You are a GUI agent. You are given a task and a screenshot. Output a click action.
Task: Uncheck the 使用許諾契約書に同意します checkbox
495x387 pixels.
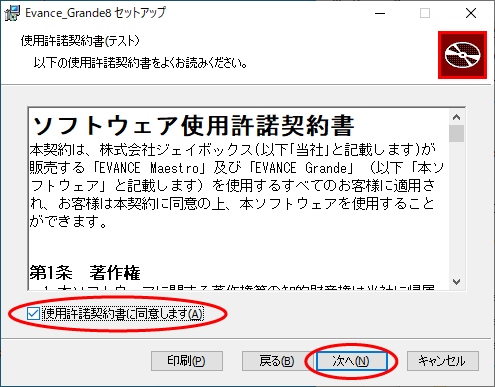tap(33, 314)
